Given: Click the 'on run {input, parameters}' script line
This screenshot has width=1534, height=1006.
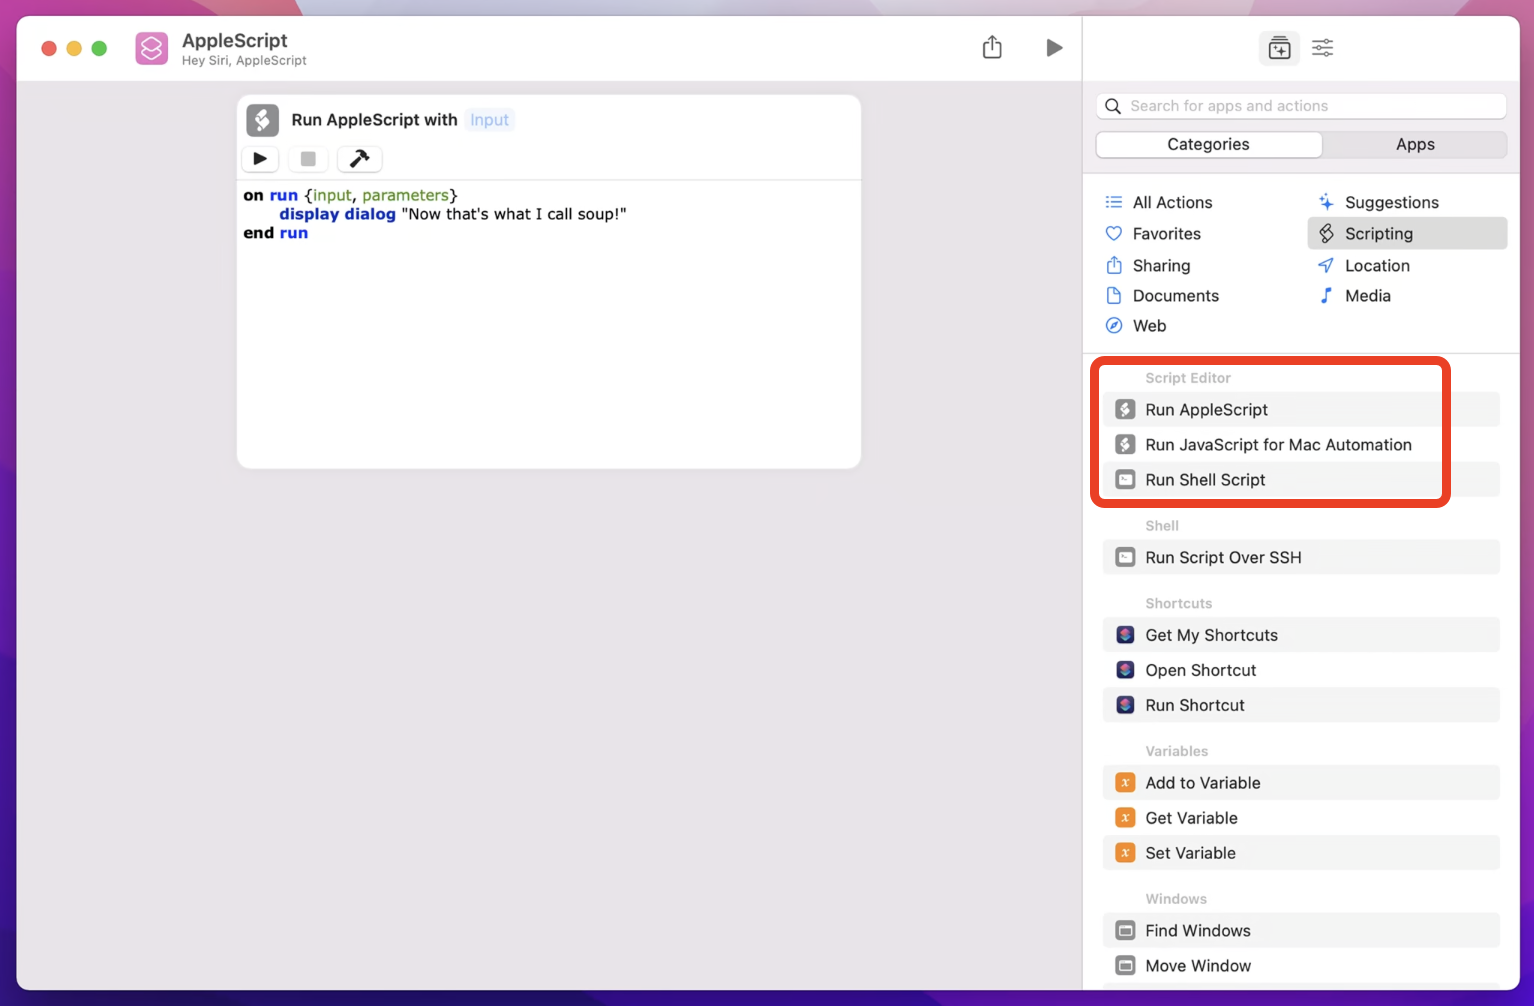Looking at the screenshot, I should [x=350, y=195].
